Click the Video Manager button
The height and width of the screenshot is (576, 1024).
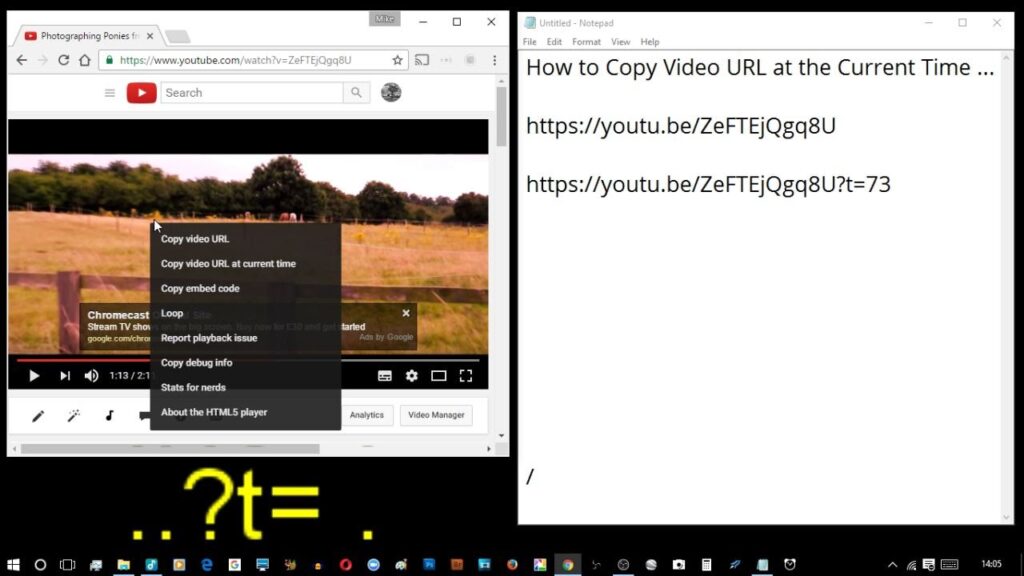pos(436,415)
